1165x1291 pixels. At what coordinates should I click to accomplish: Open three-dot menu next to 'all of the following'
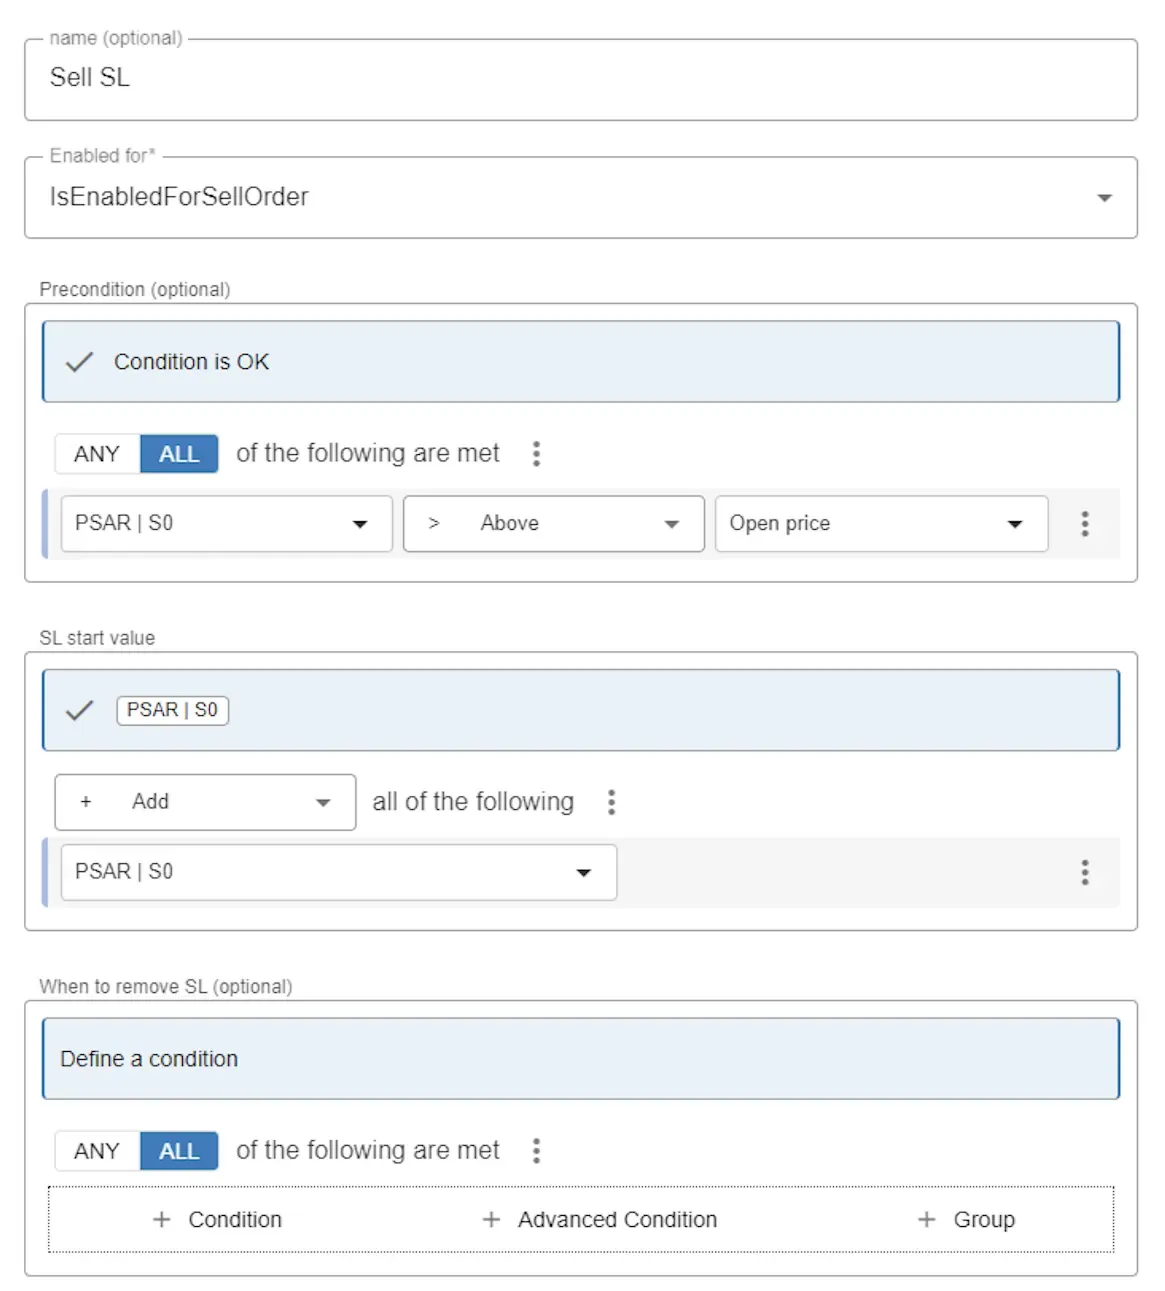pyautogui.click(x=612, y=802)
